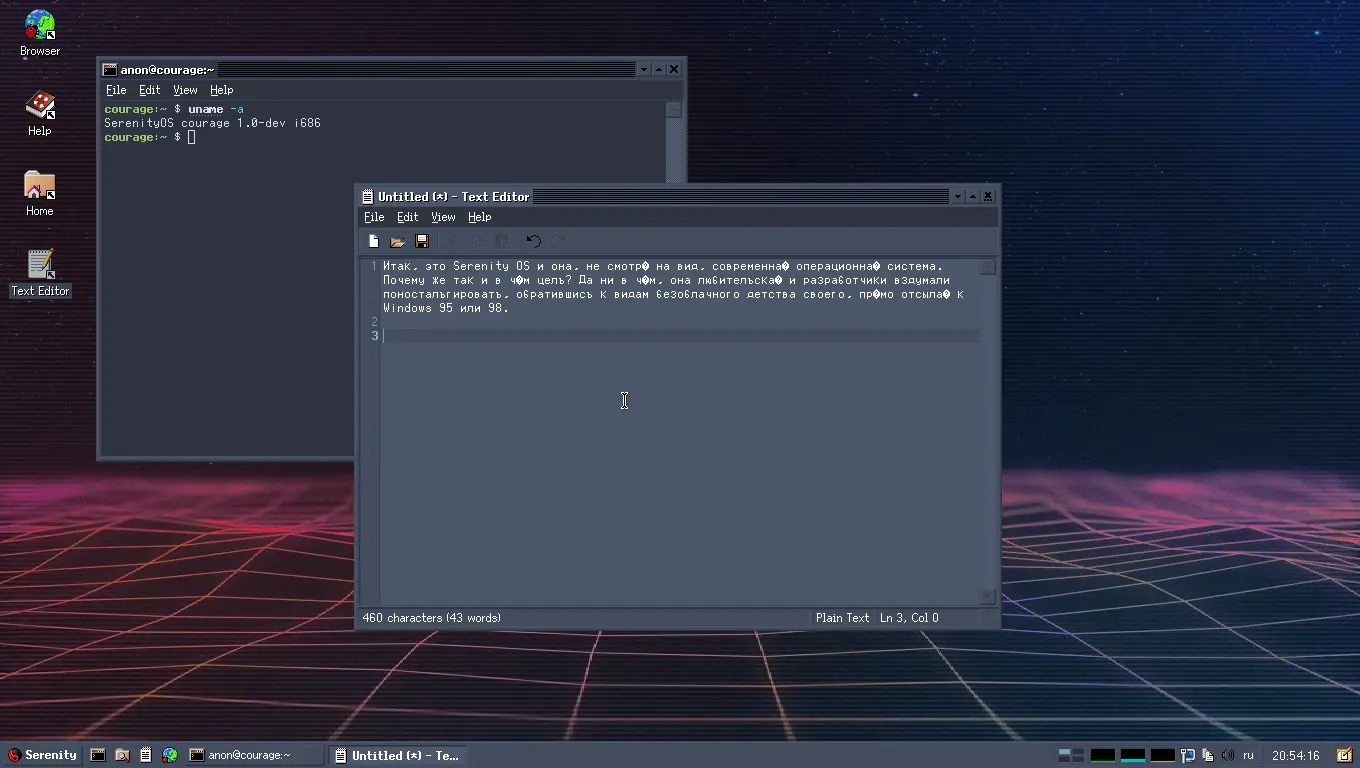Click the New file icon in Text Editor toolbar

coord(374,241)
